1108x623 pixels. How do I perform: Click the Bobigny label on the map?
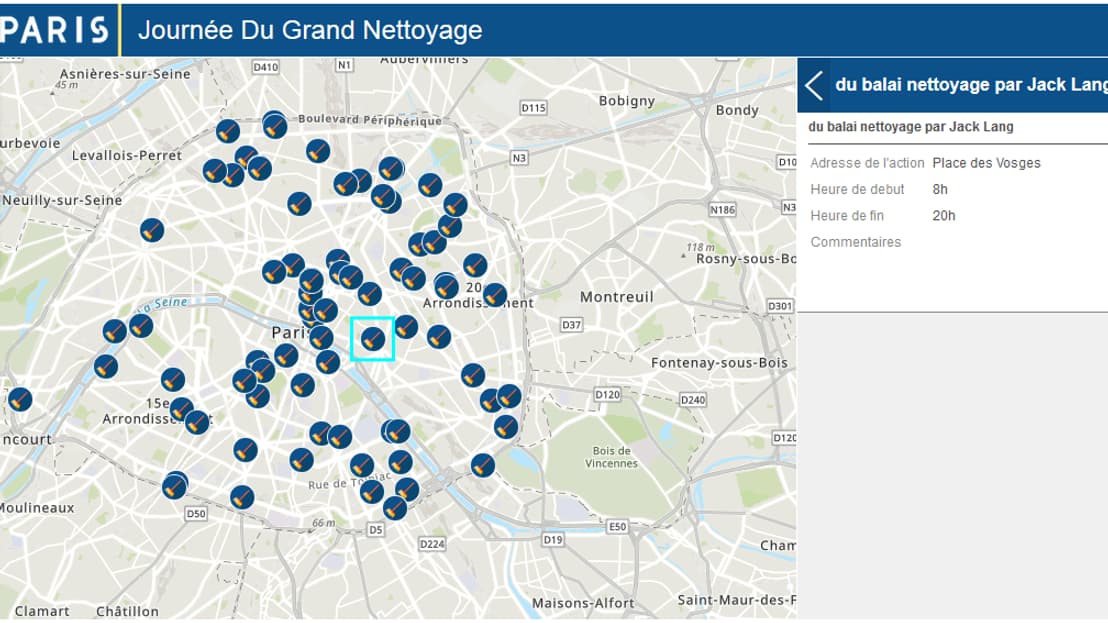pyautogui.click(x=626, y=101)
